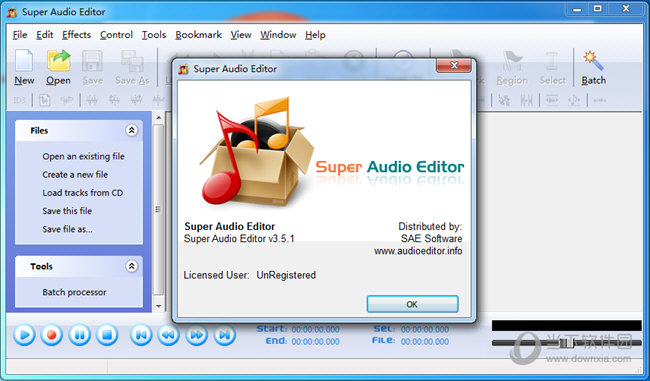This screenshot has width=650, height=381.
Task: Click the www.audioeditor.info text in dialog
Action: coord(418,251)
